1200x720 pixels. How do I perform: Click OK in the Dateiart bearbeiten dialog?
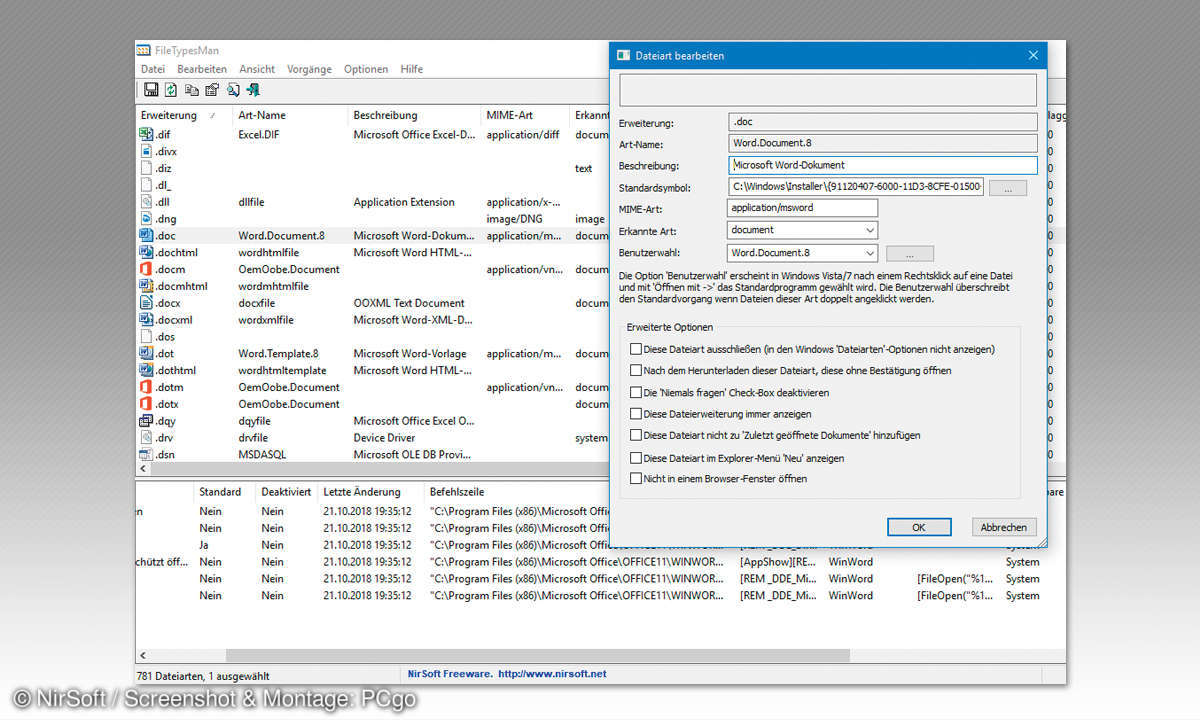918,527
